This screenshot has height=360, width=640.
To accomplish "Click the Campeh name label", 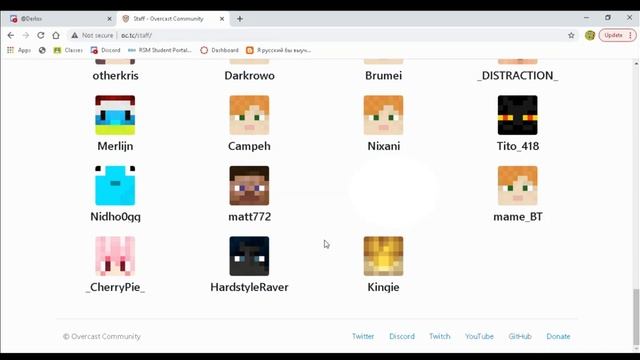I will [249, 146].
